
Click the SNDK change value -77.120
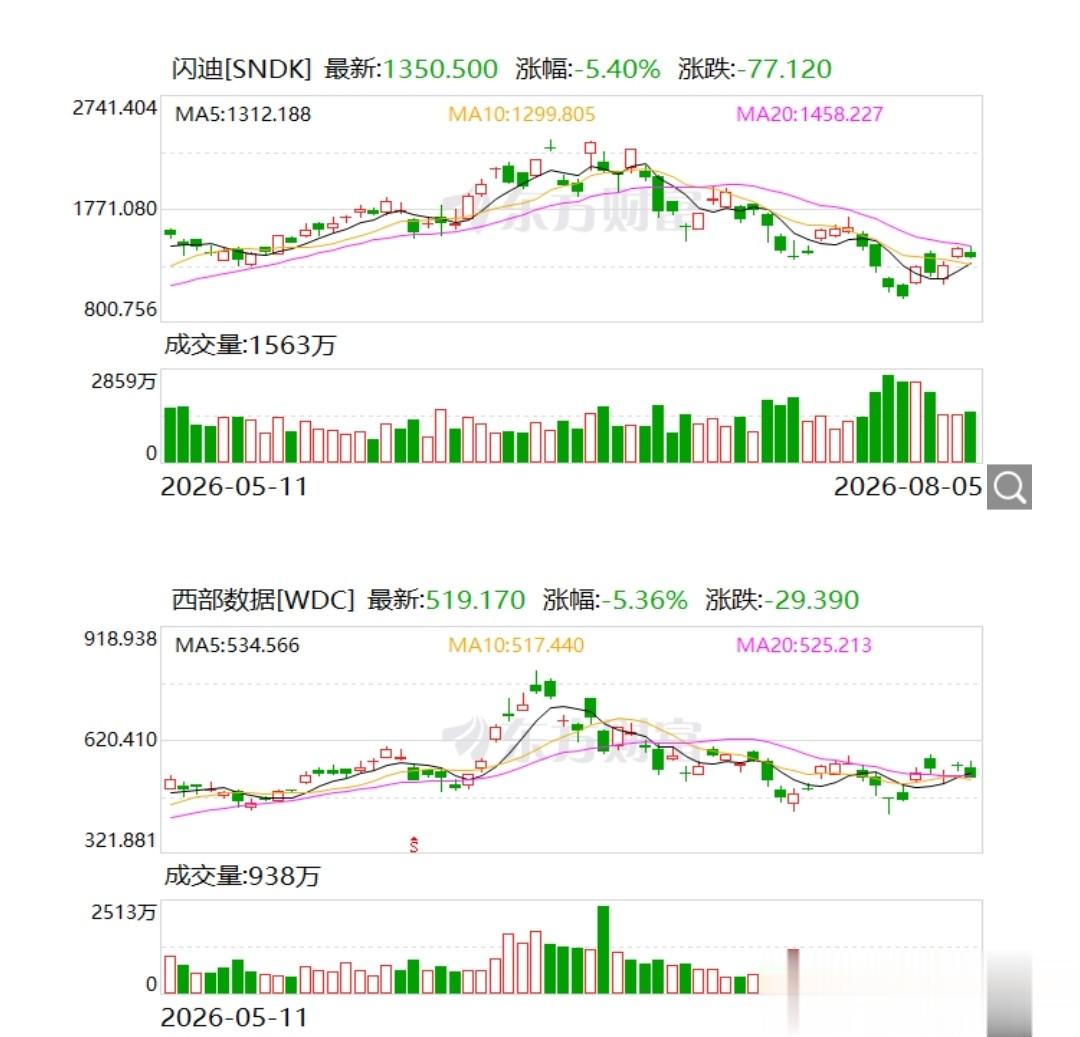point(784,69)
